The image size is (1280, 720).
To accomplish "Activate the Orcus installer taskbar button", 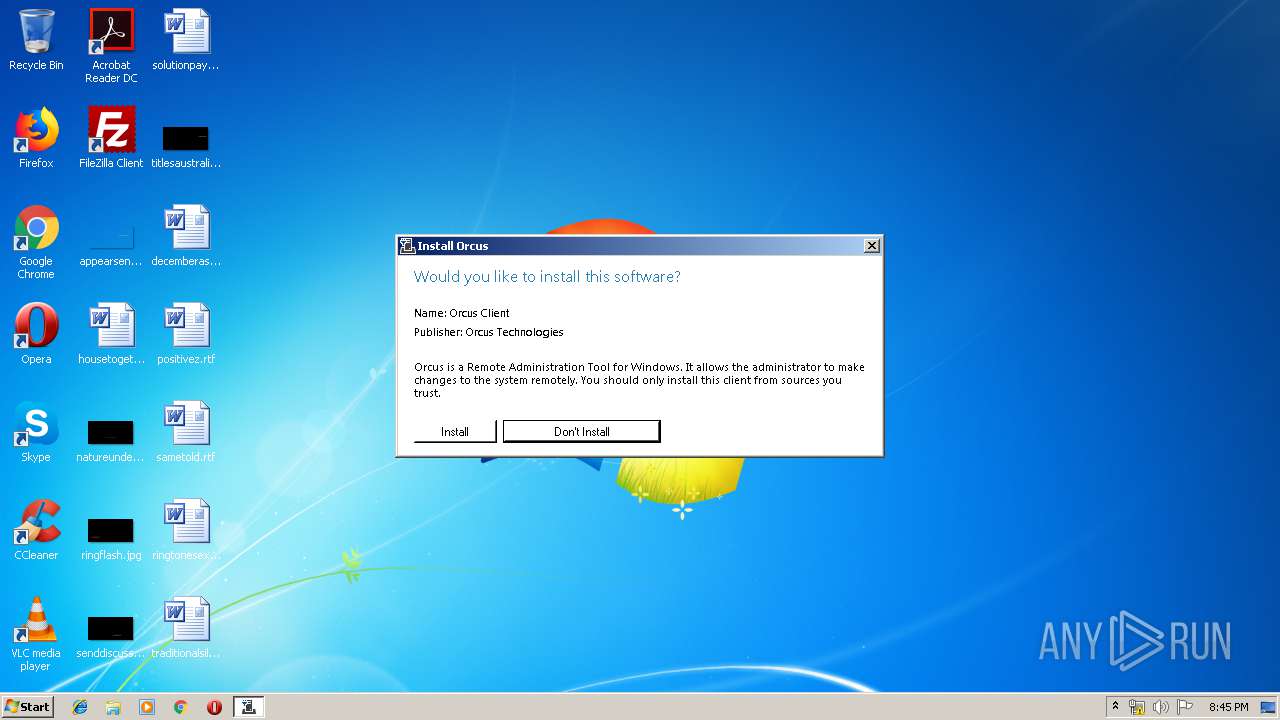I will (248, 707).
